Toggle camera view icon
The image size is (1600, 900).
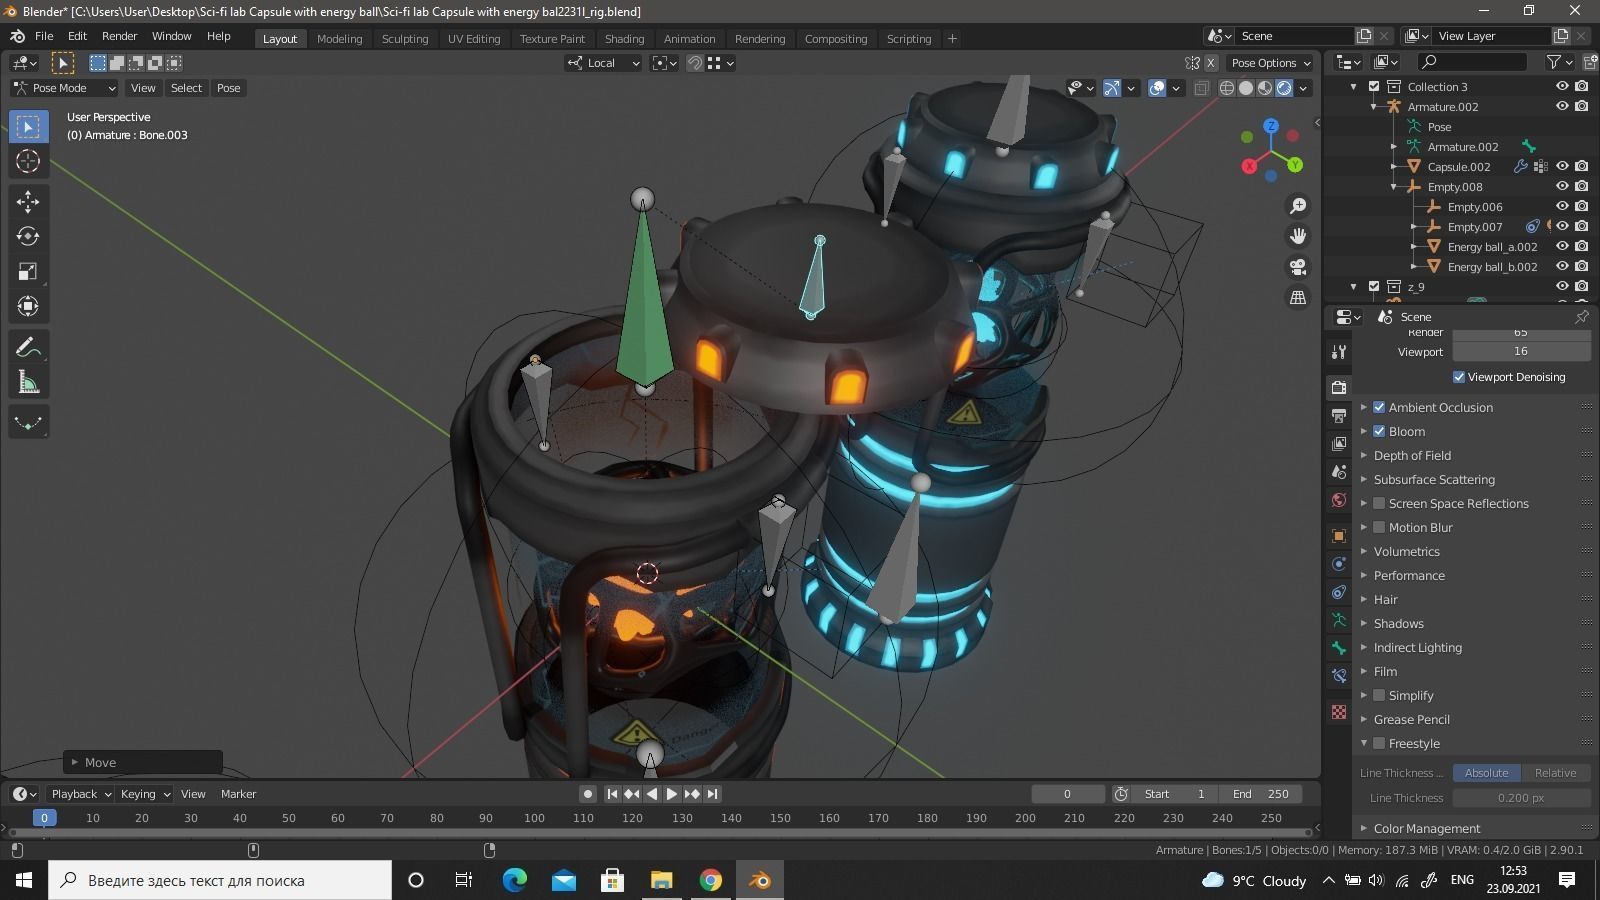[1298, 267]
